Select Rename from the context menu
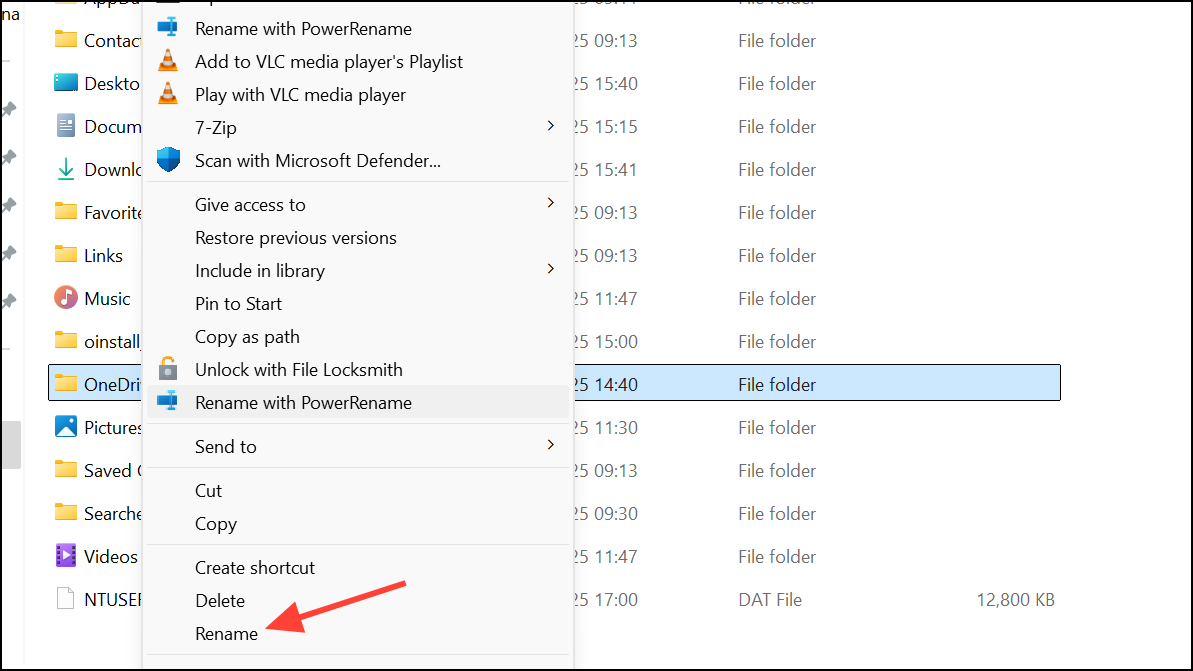 227,633
